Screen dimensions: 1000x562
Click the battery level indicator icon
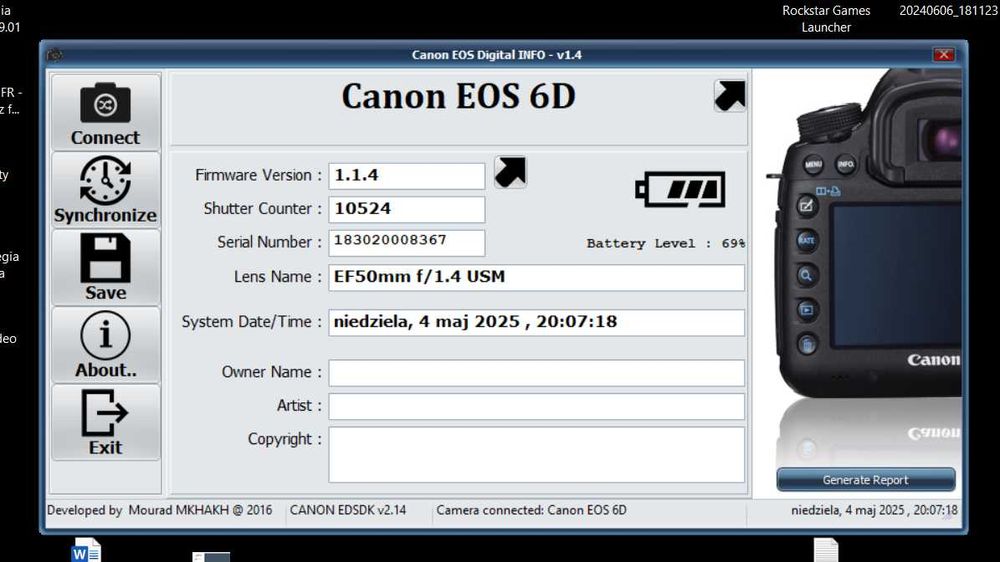(x=680, y=189)
